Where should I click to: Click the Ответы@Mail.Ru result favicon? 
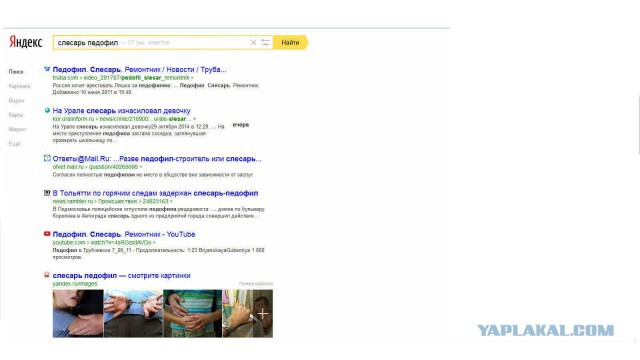(47, 158)
